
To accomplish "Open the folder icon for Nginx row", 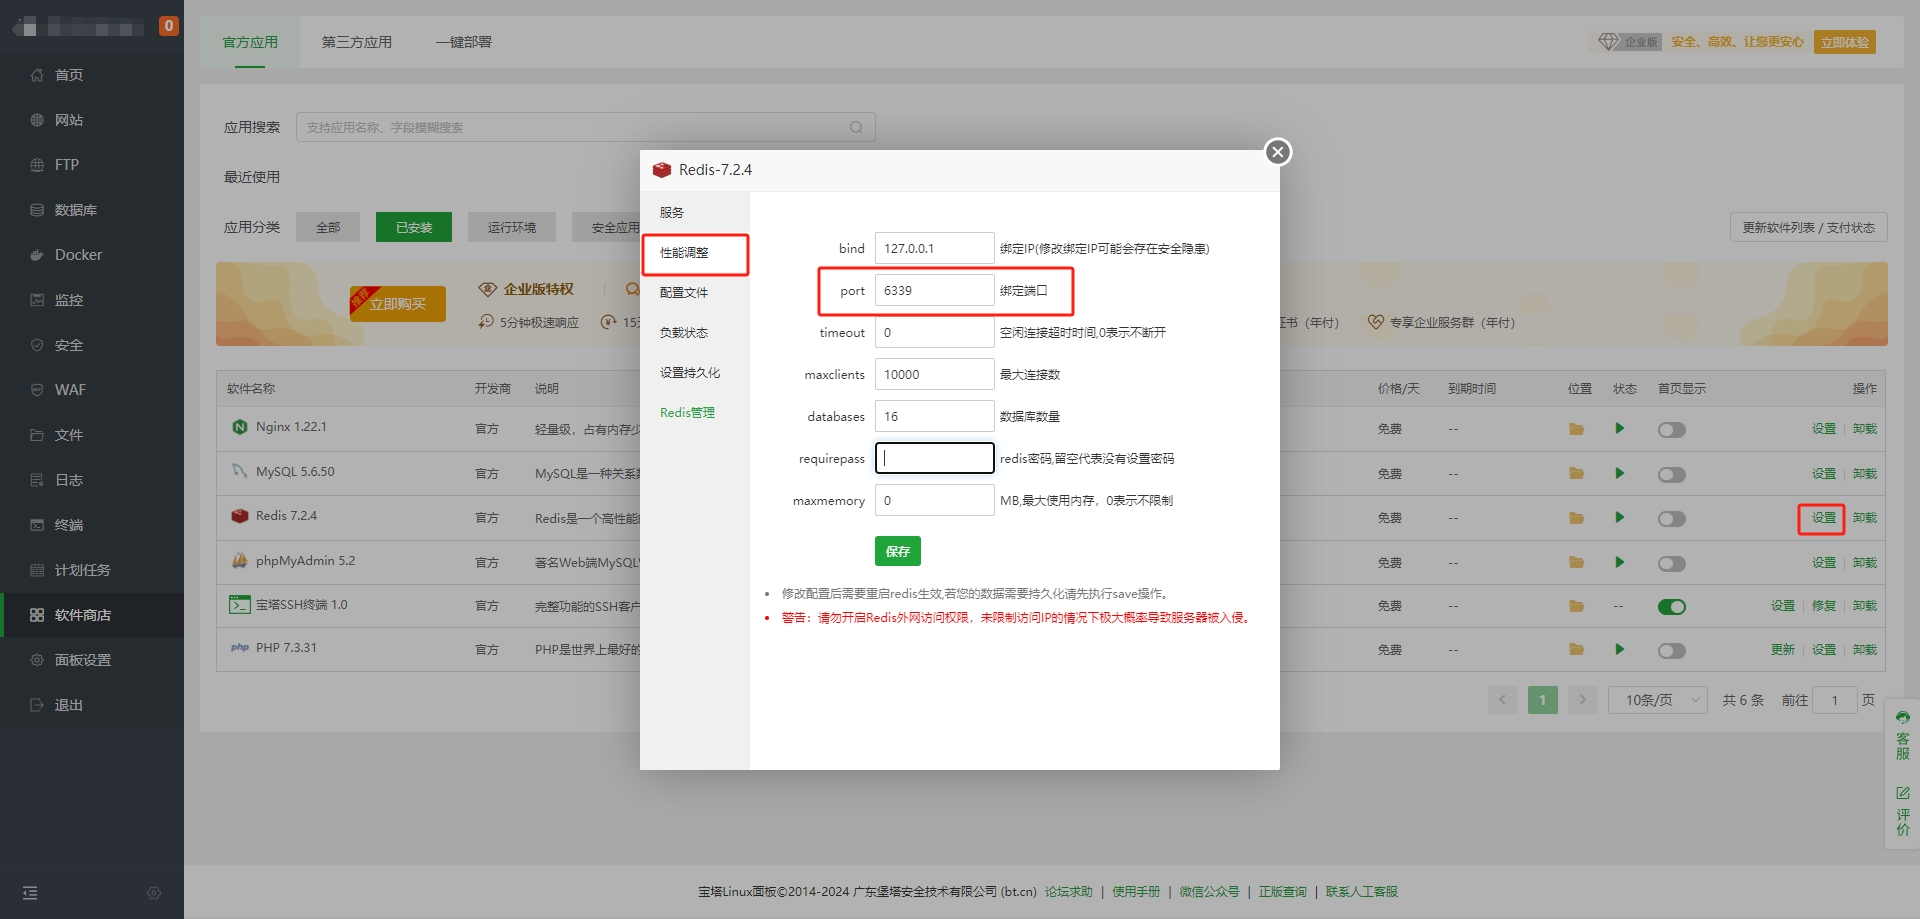I will [1576, 429].
